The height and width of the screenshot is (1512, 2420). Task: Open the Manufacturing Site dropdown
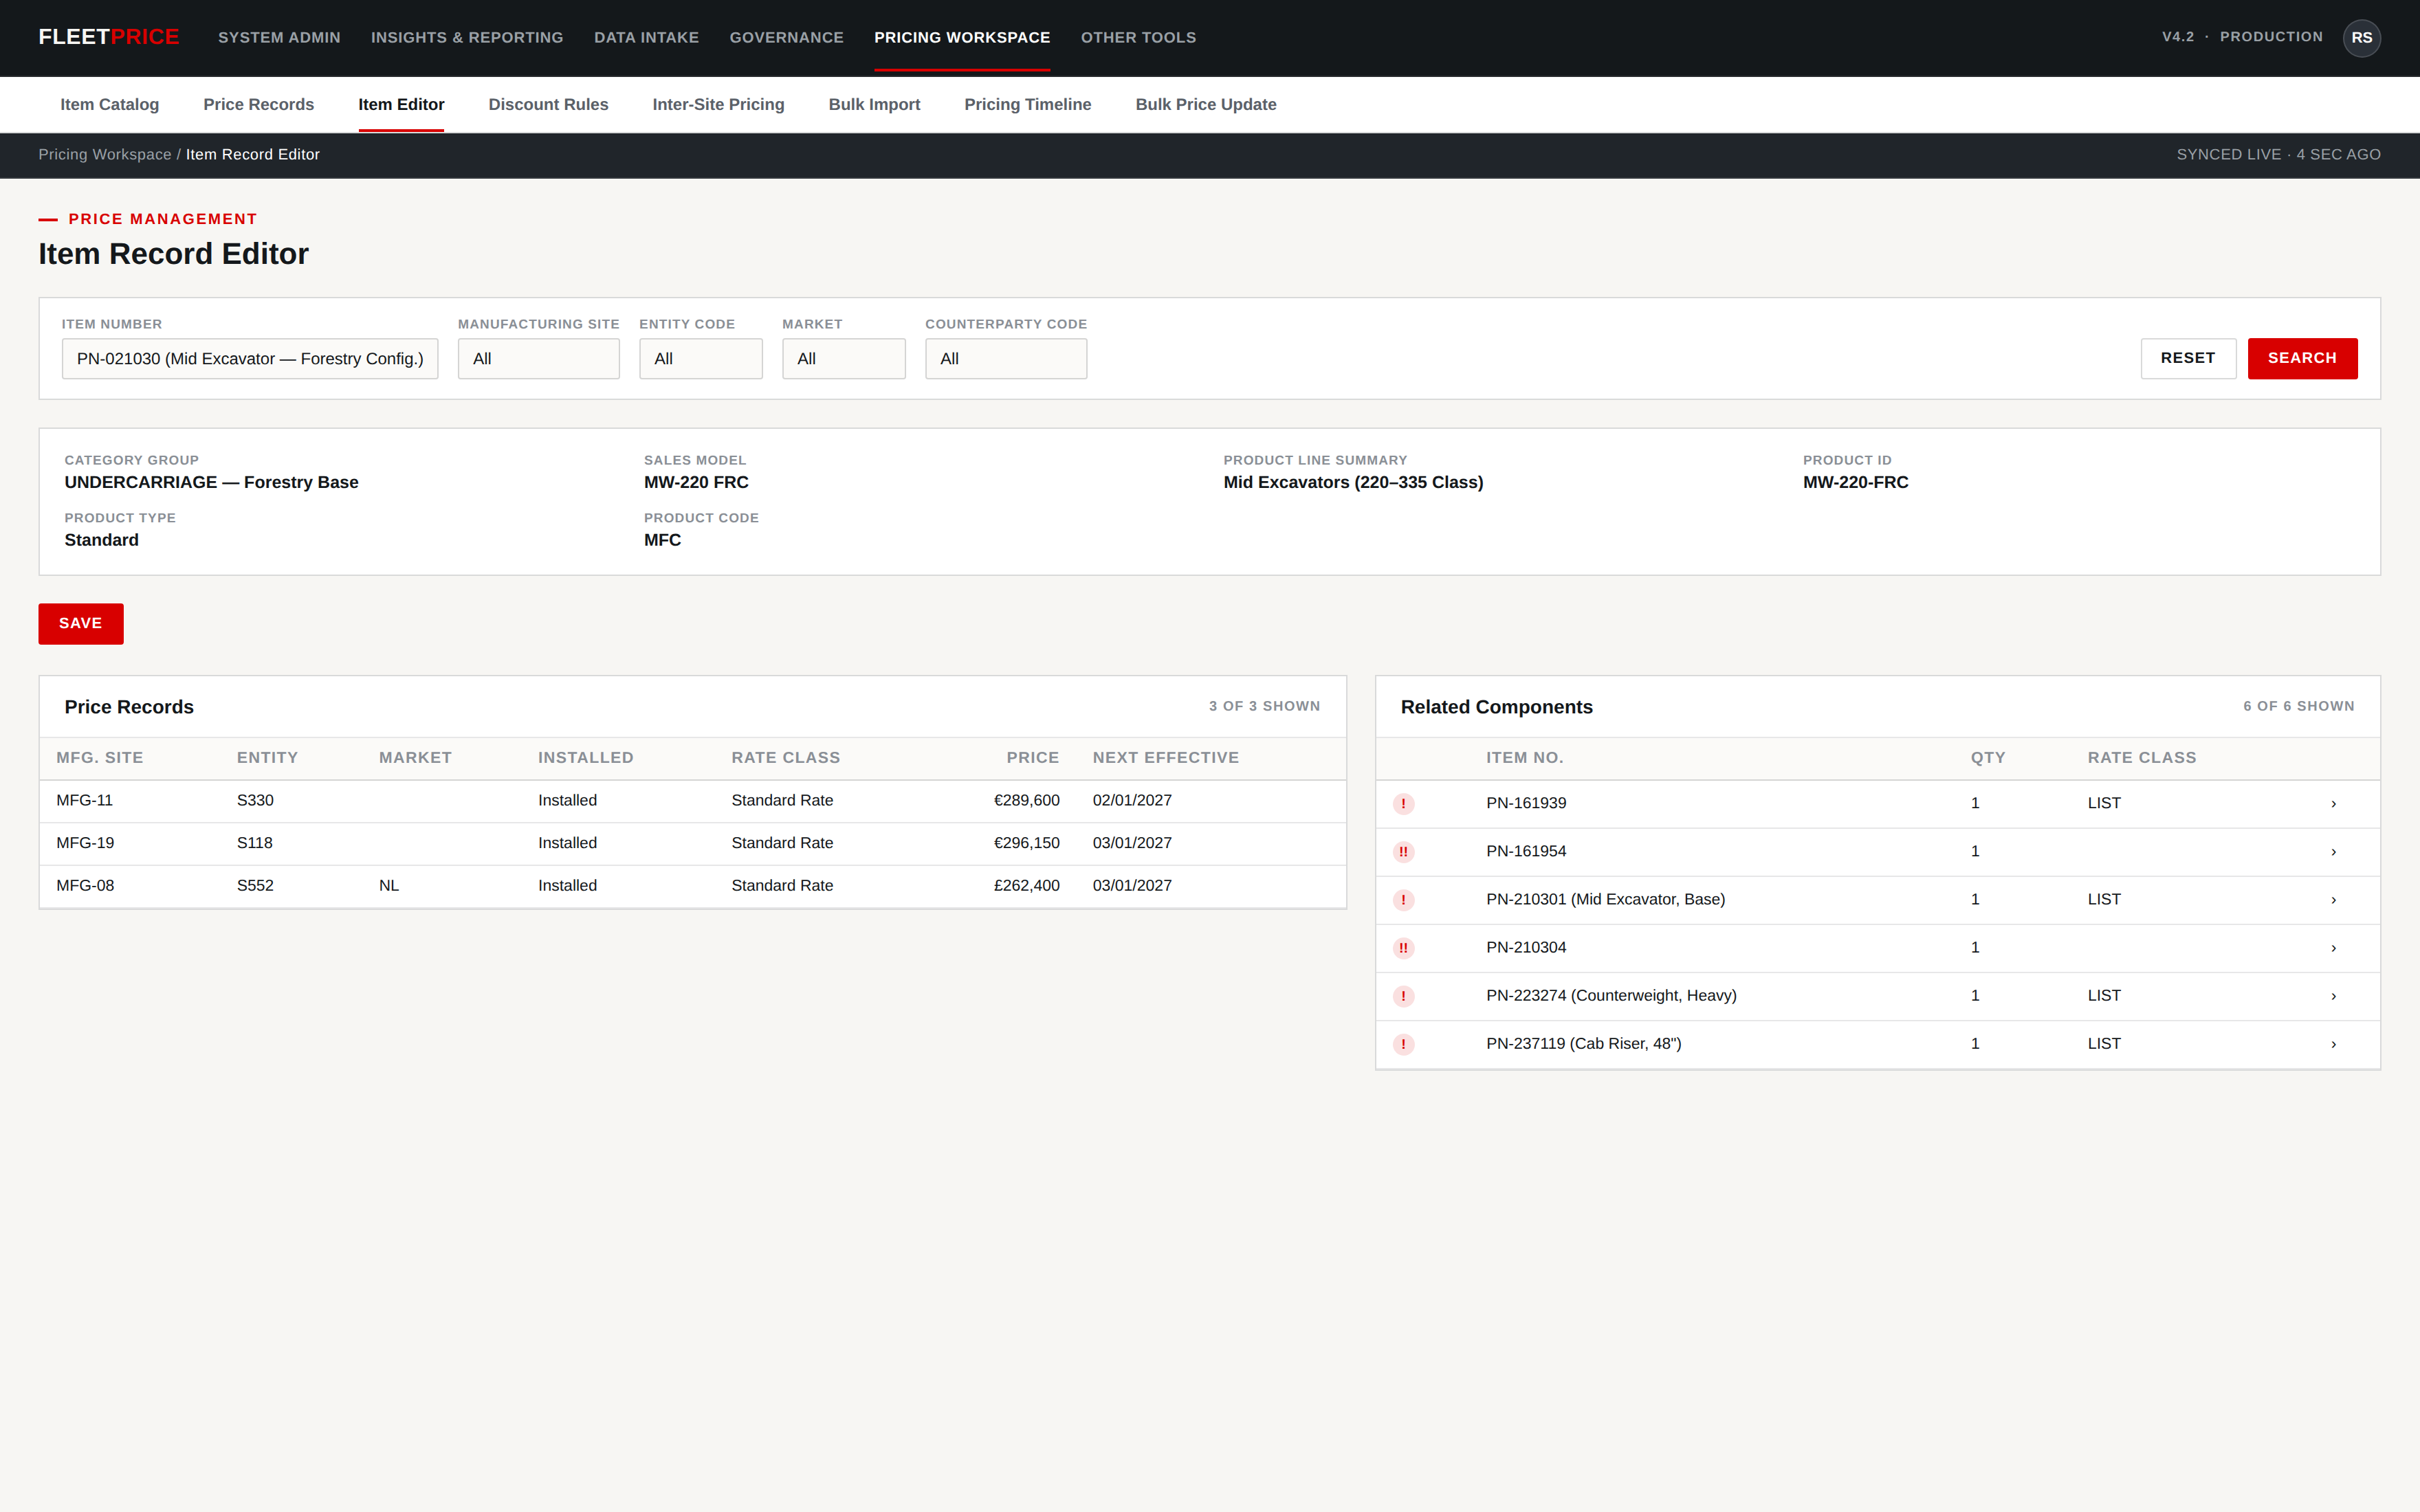coord(538,359)
